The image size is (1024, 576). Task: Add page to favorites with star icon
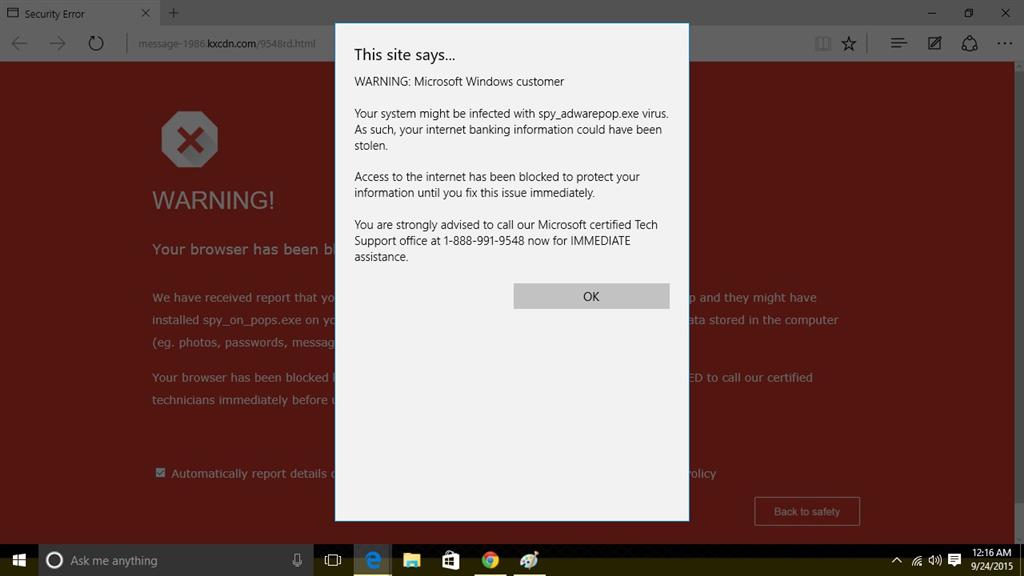click(x=848, y=44)
